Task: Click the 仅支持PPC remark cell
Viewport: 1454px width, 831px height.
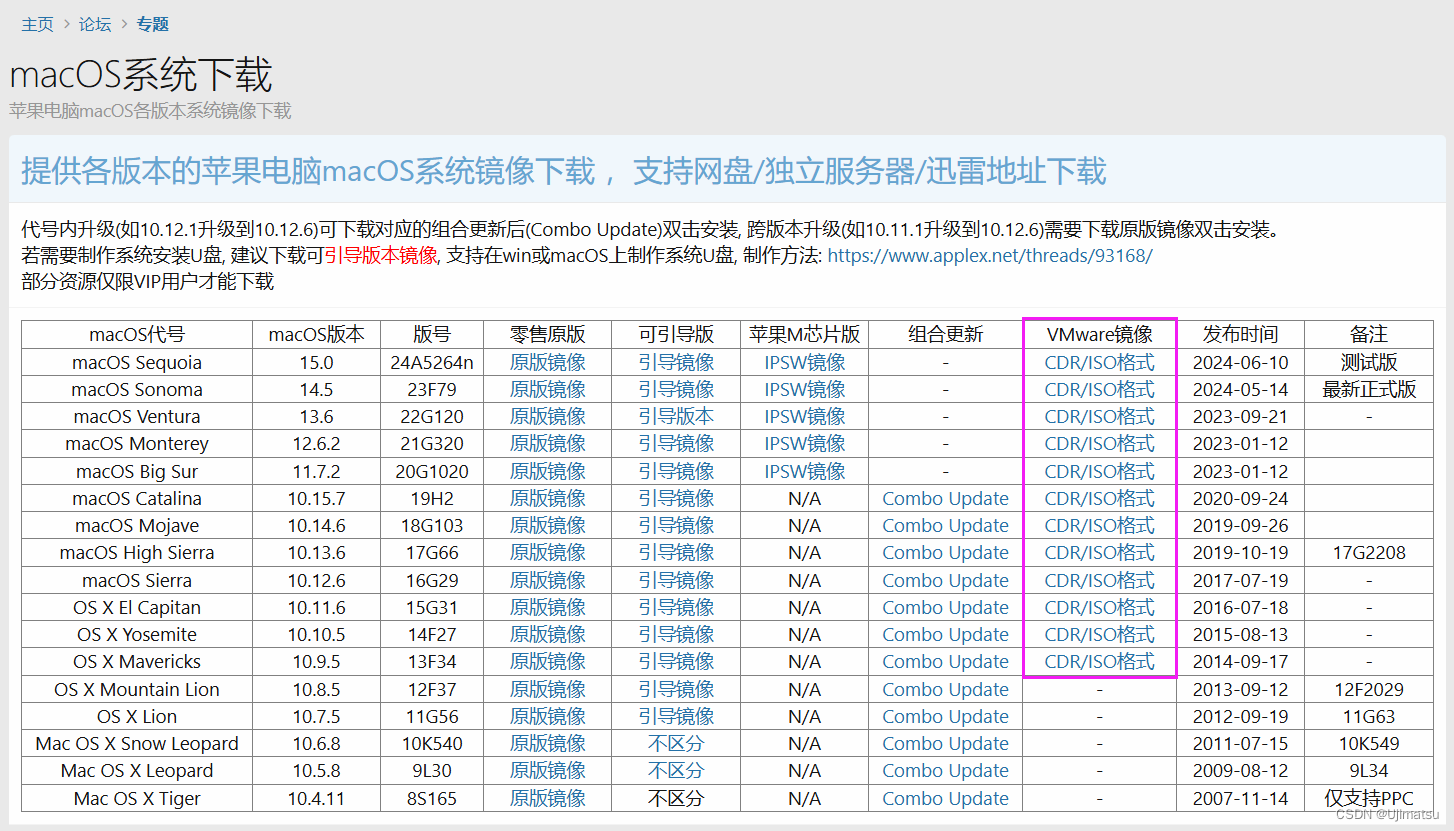Action: click(x=1369, y=798)
